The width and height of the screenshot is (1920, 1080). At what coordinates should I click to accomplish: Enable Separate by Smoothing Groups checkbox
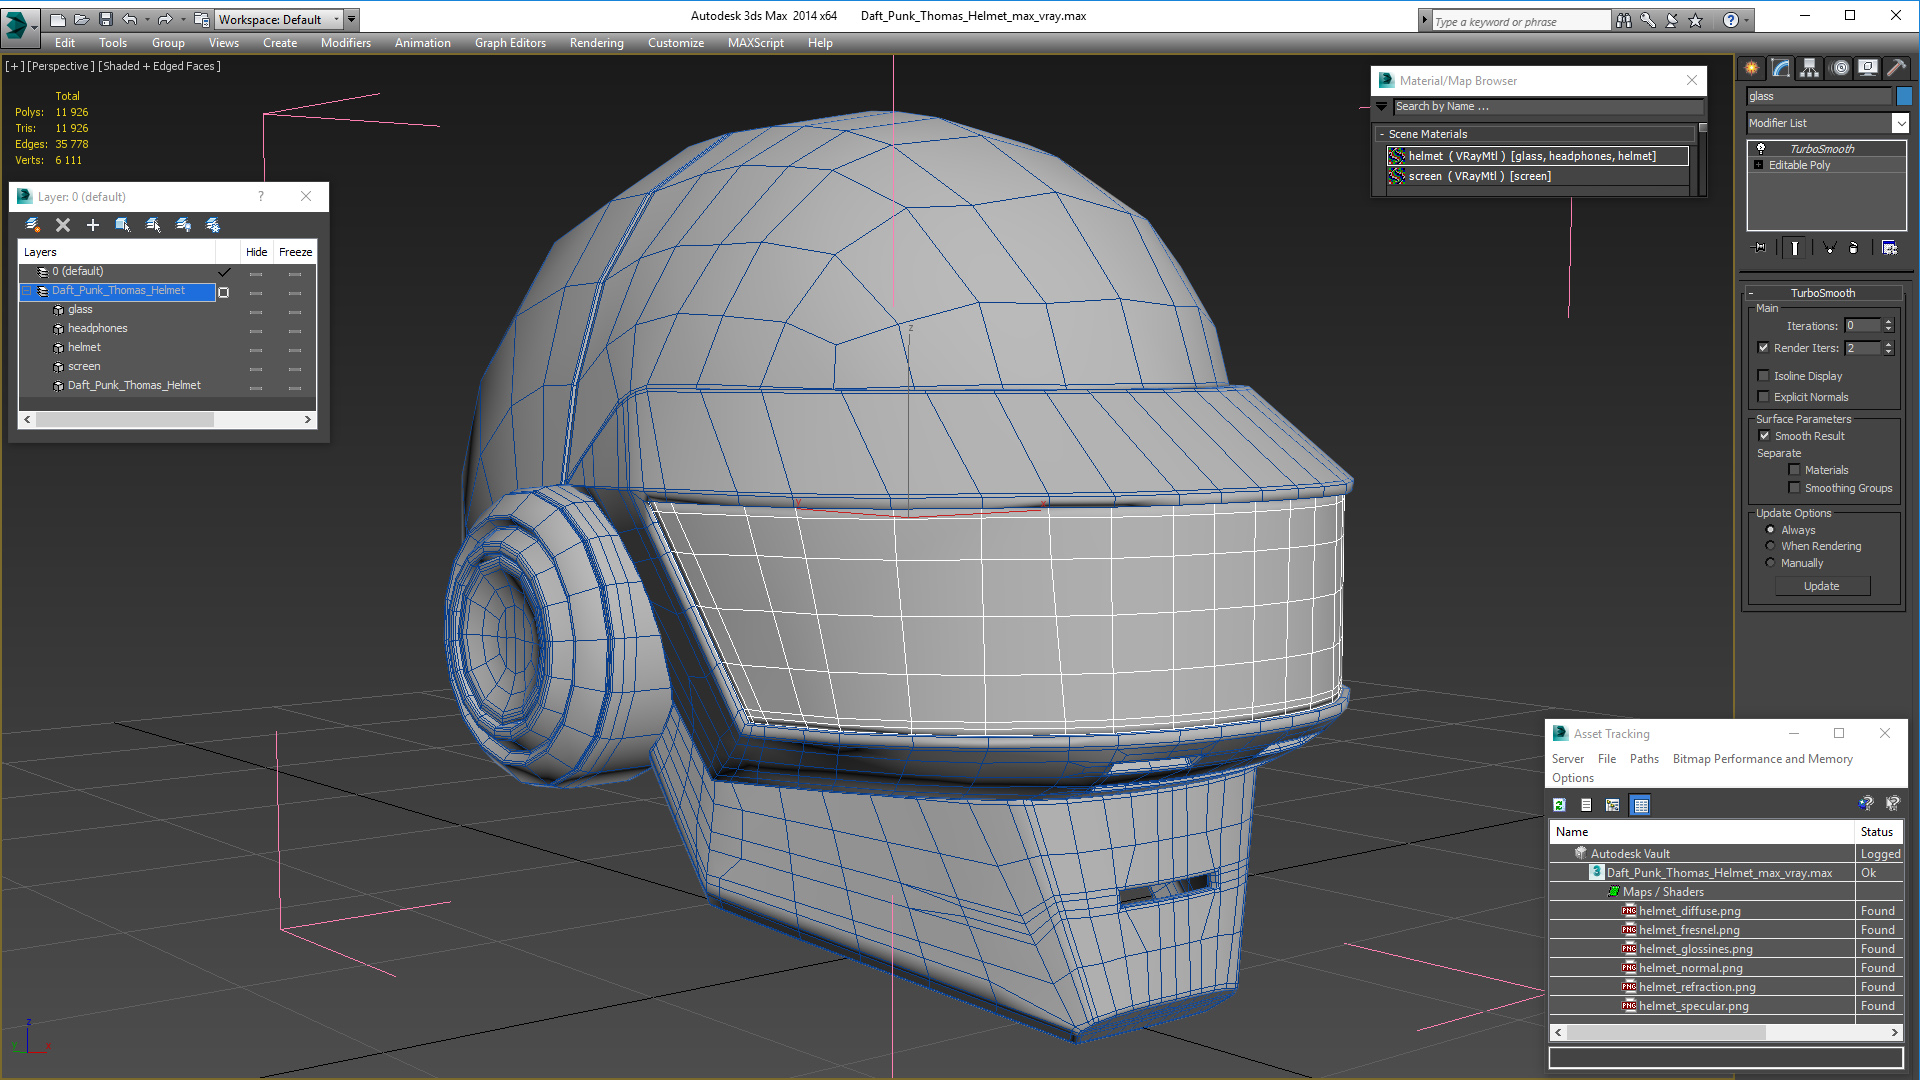1795,488
